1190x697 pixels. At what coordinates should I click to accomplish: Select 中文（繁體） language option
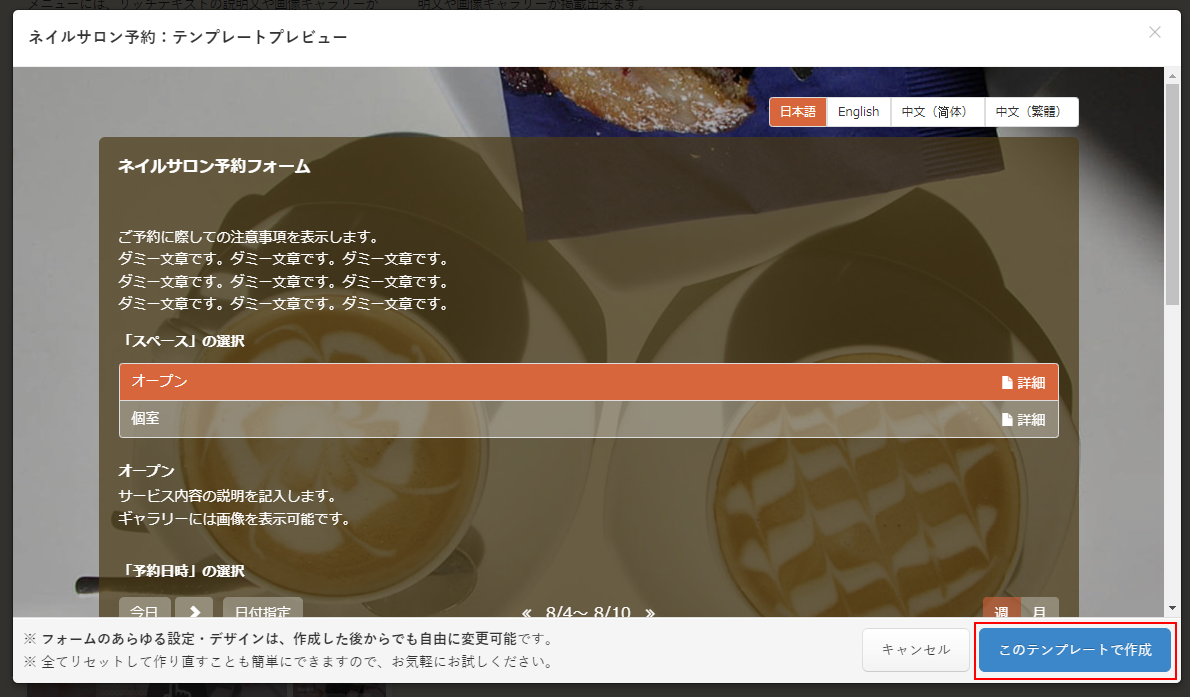(x=1031, y=112)
